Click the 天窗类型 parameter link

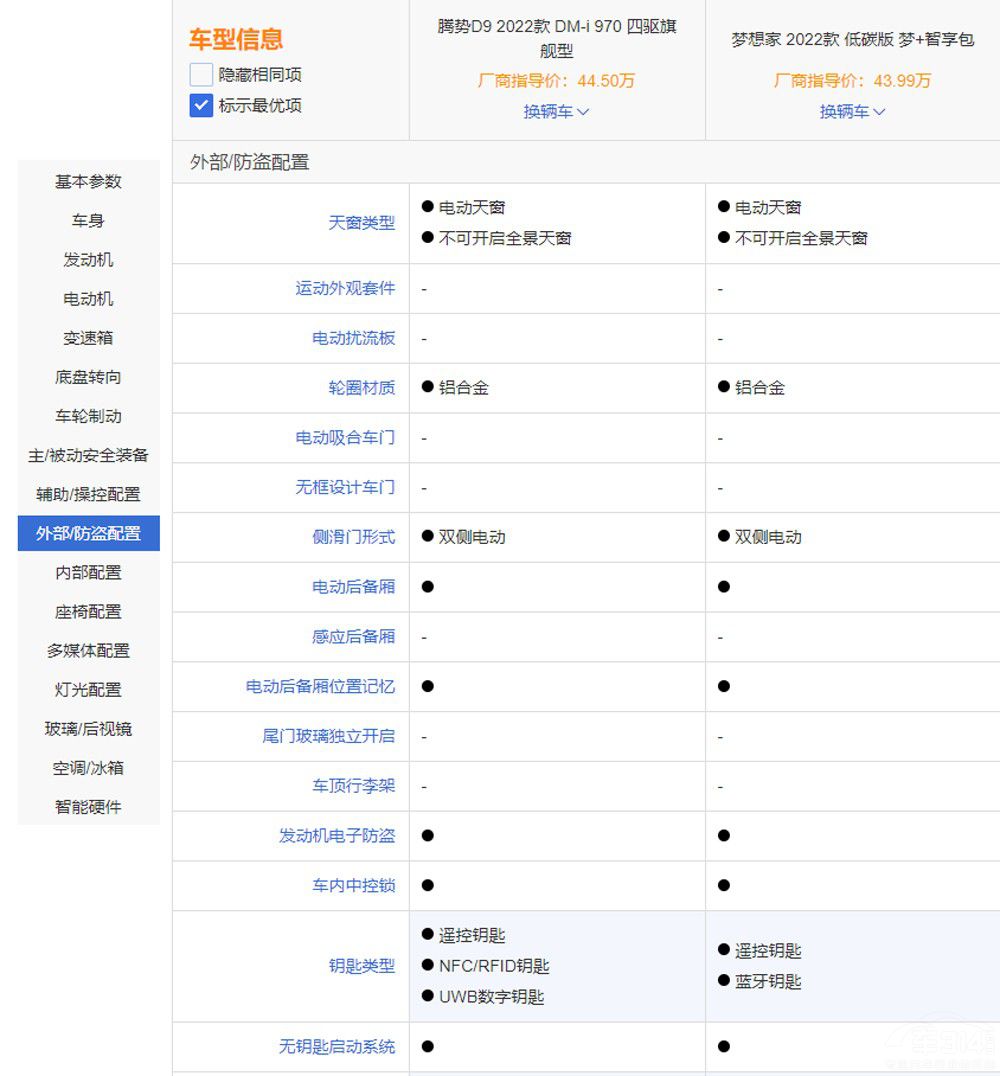pyautogui.click(x=361, y=223)
